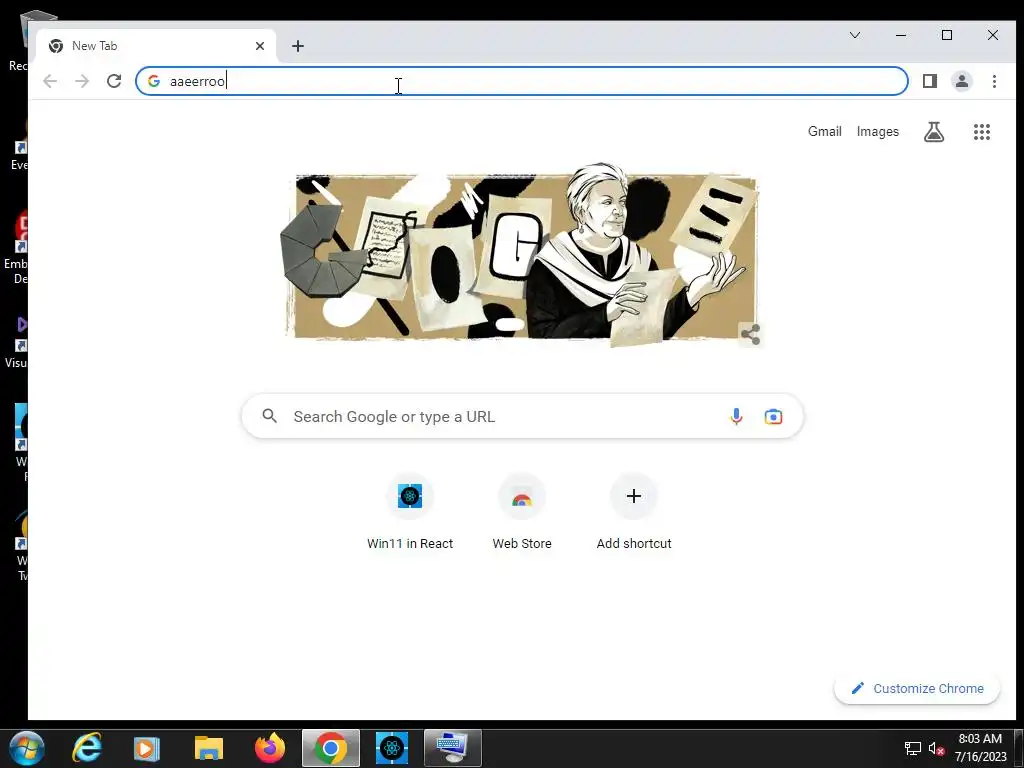Open the React app taskbar icon
The image size is (1024, 768).
click(x=392, y=748)
